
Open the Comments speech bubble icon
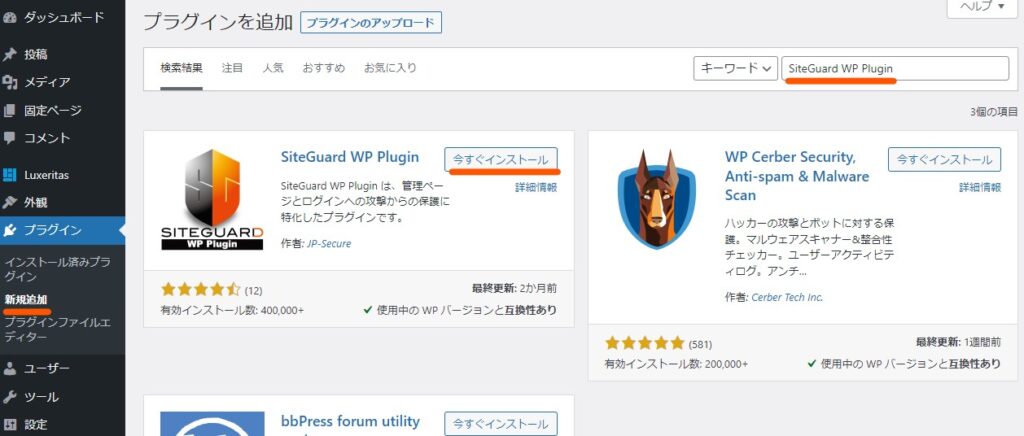coord(9,138)
